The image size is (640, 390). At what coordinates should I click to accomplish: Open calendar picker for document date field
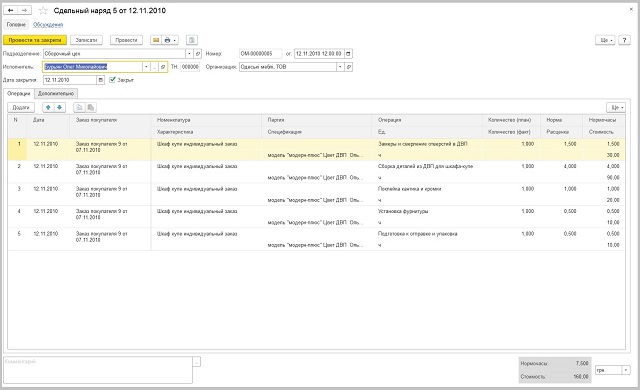tap(348, 53)
